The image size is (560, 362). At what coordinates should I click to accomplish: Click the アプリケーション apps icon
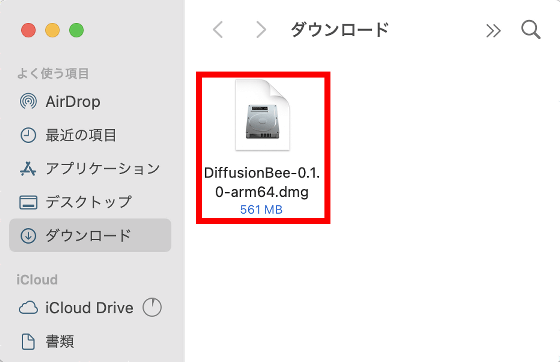coord(28,169)
